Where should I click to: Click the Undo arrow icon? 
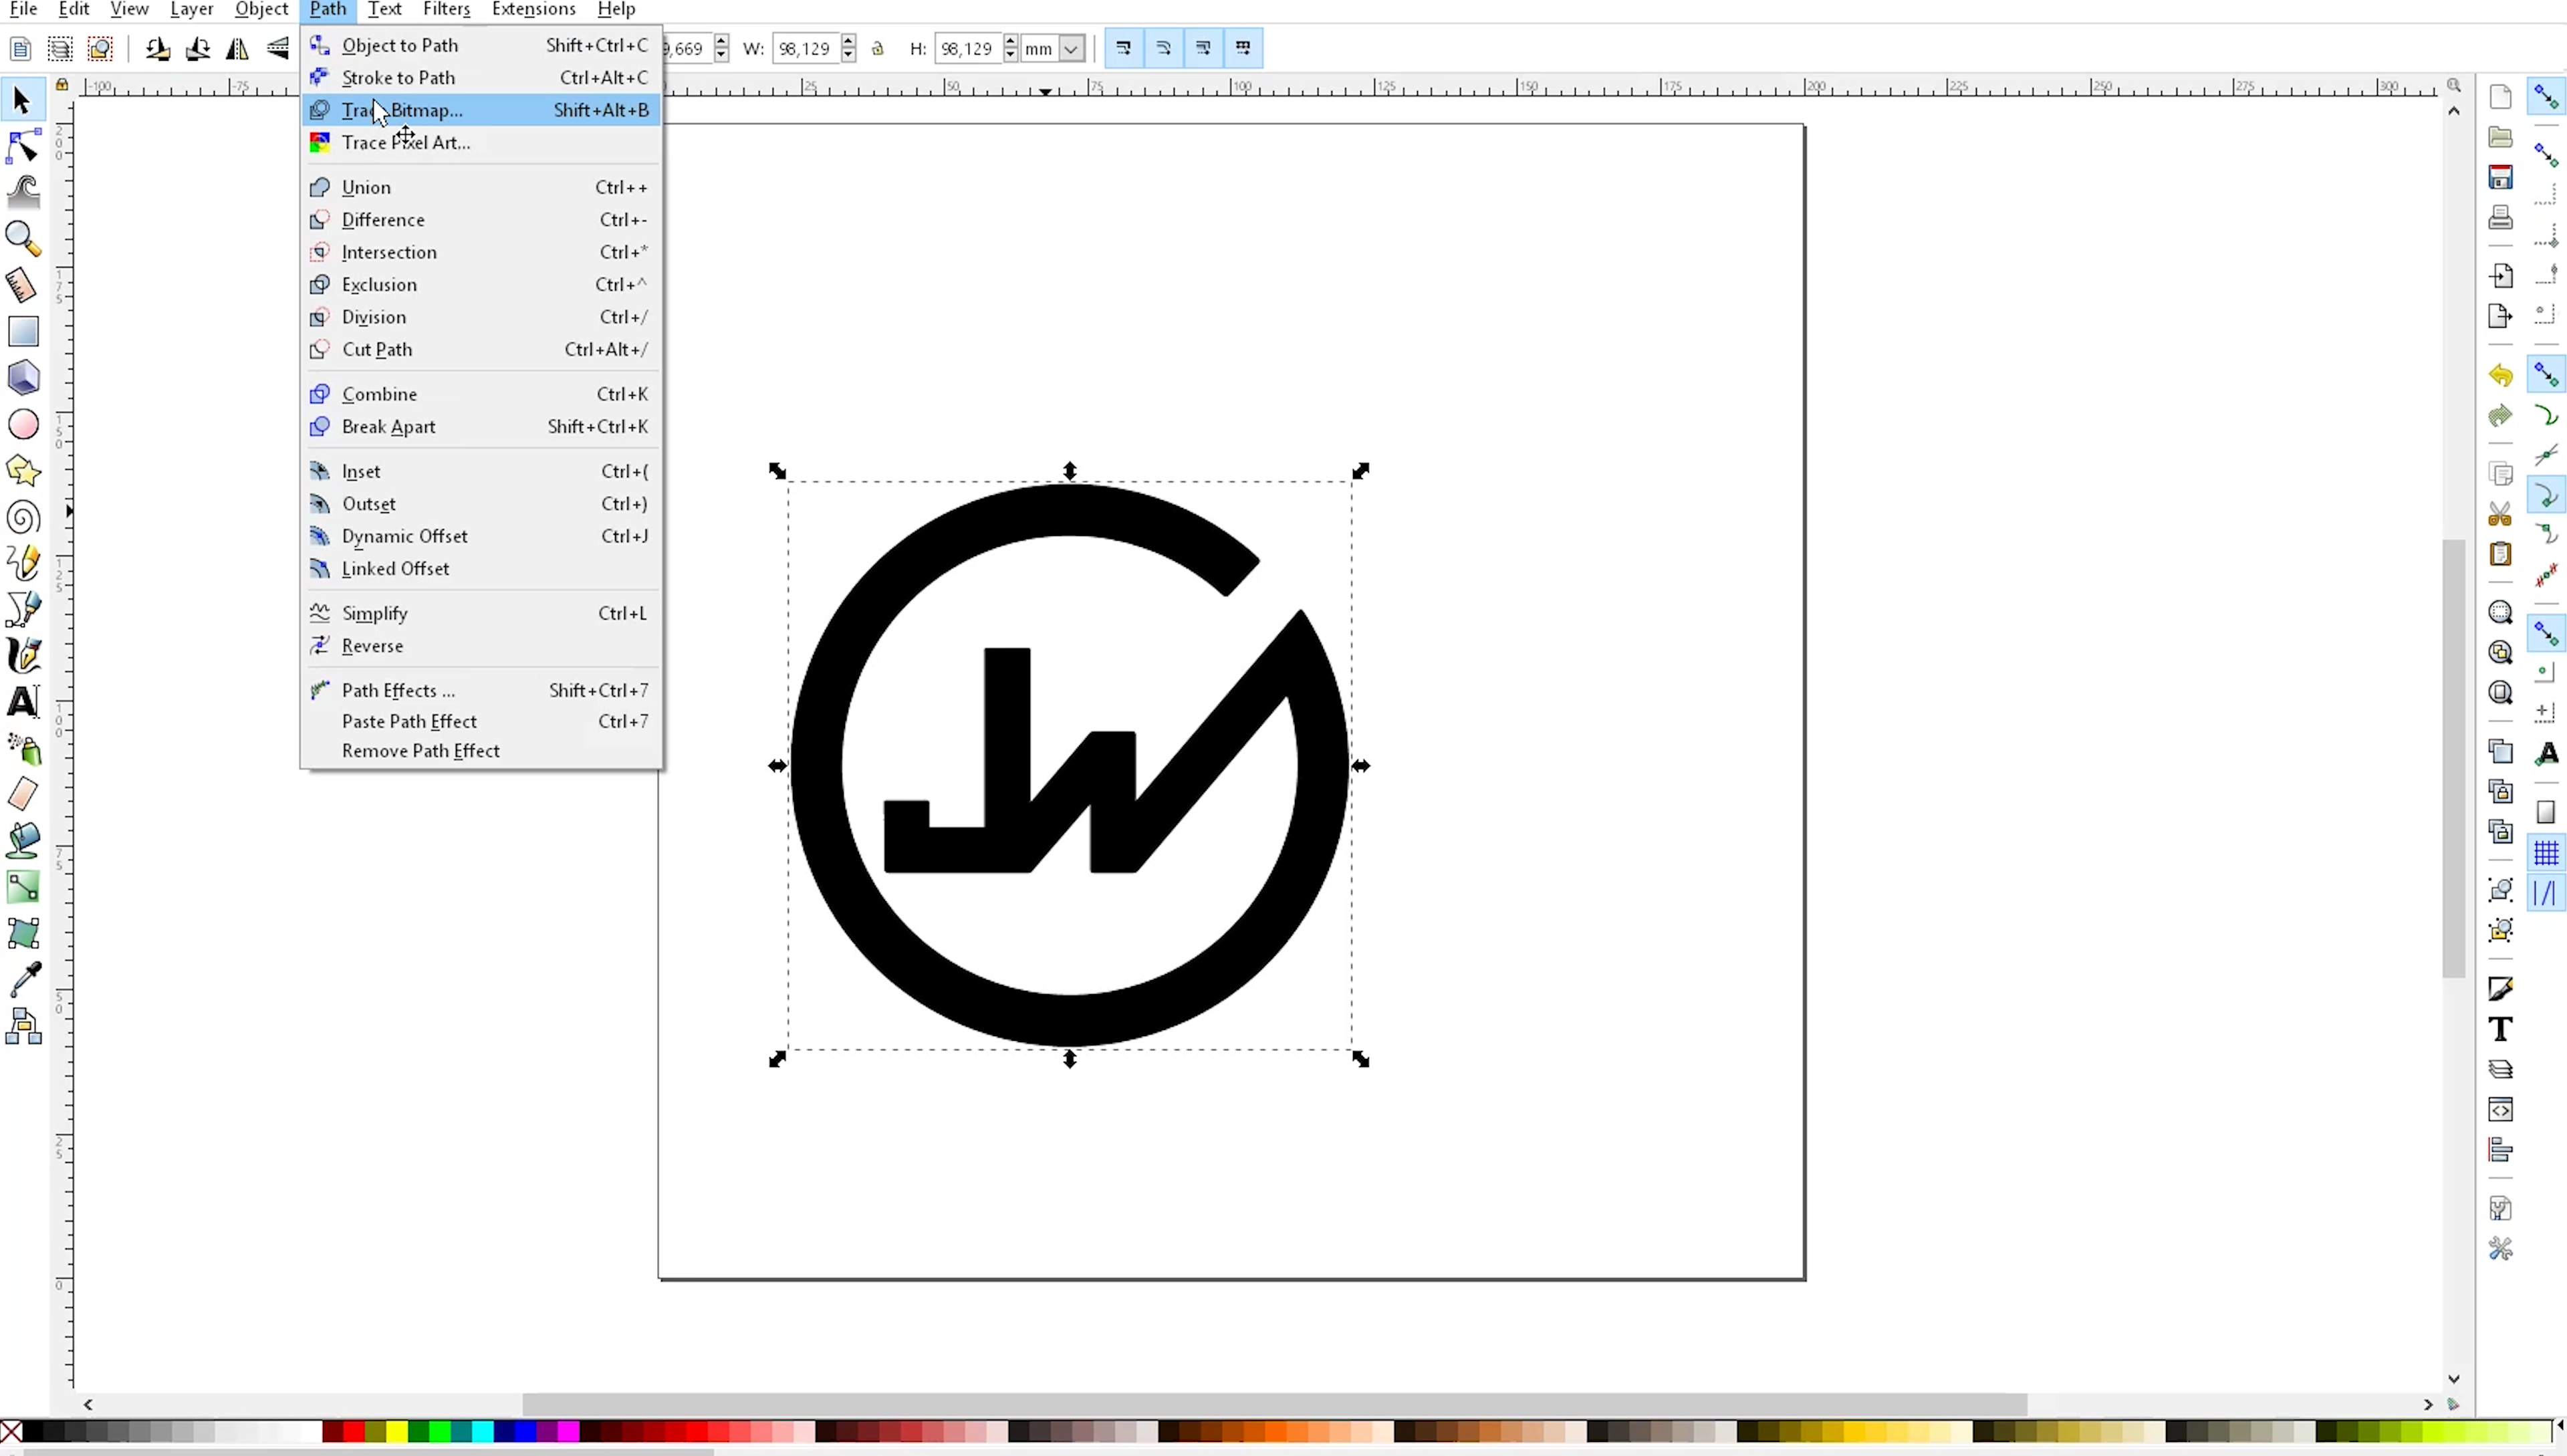tap(2500, 375)
